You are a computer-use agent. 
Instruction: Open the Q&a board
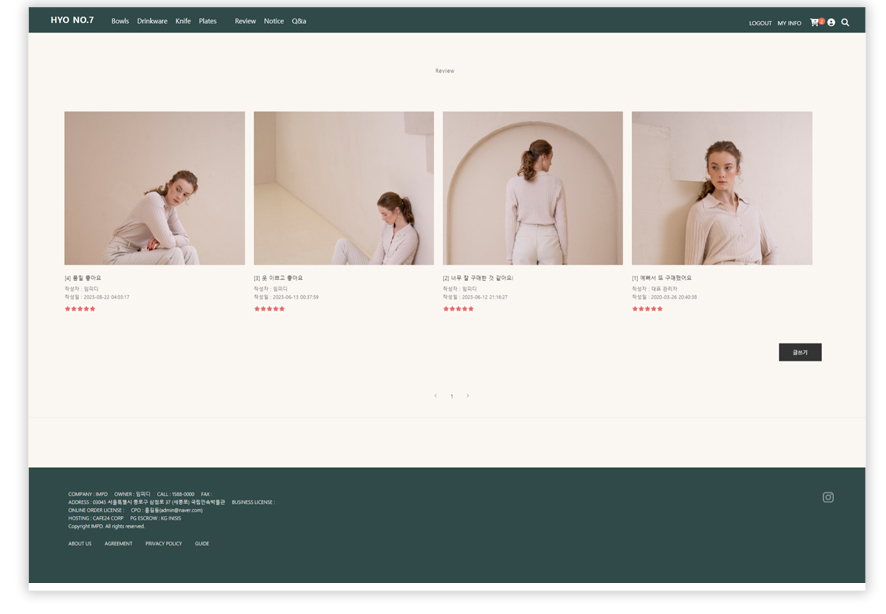tap(299, 21)
